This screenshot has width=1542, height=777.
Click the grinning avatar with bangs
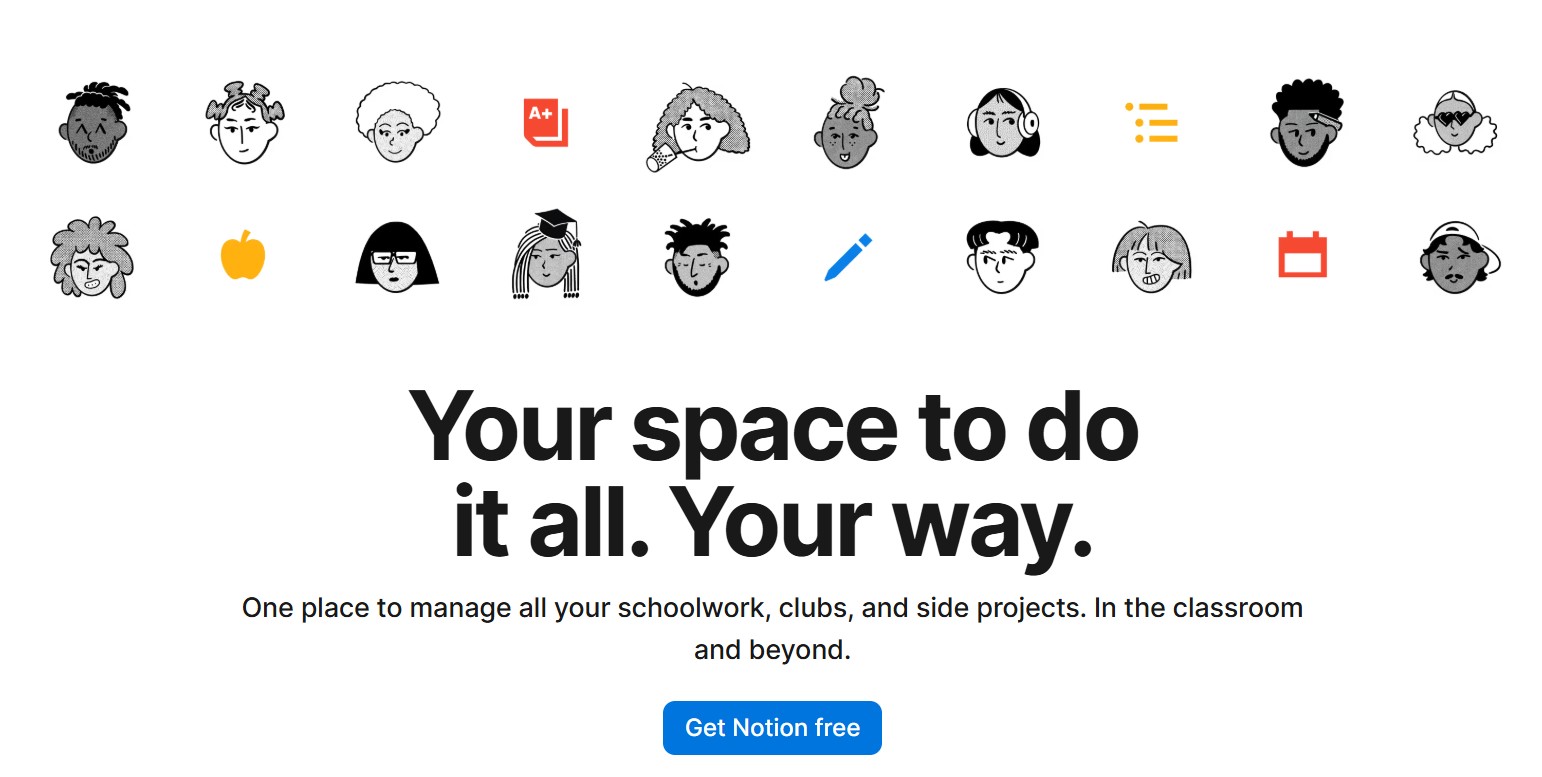pos(1152,258)
